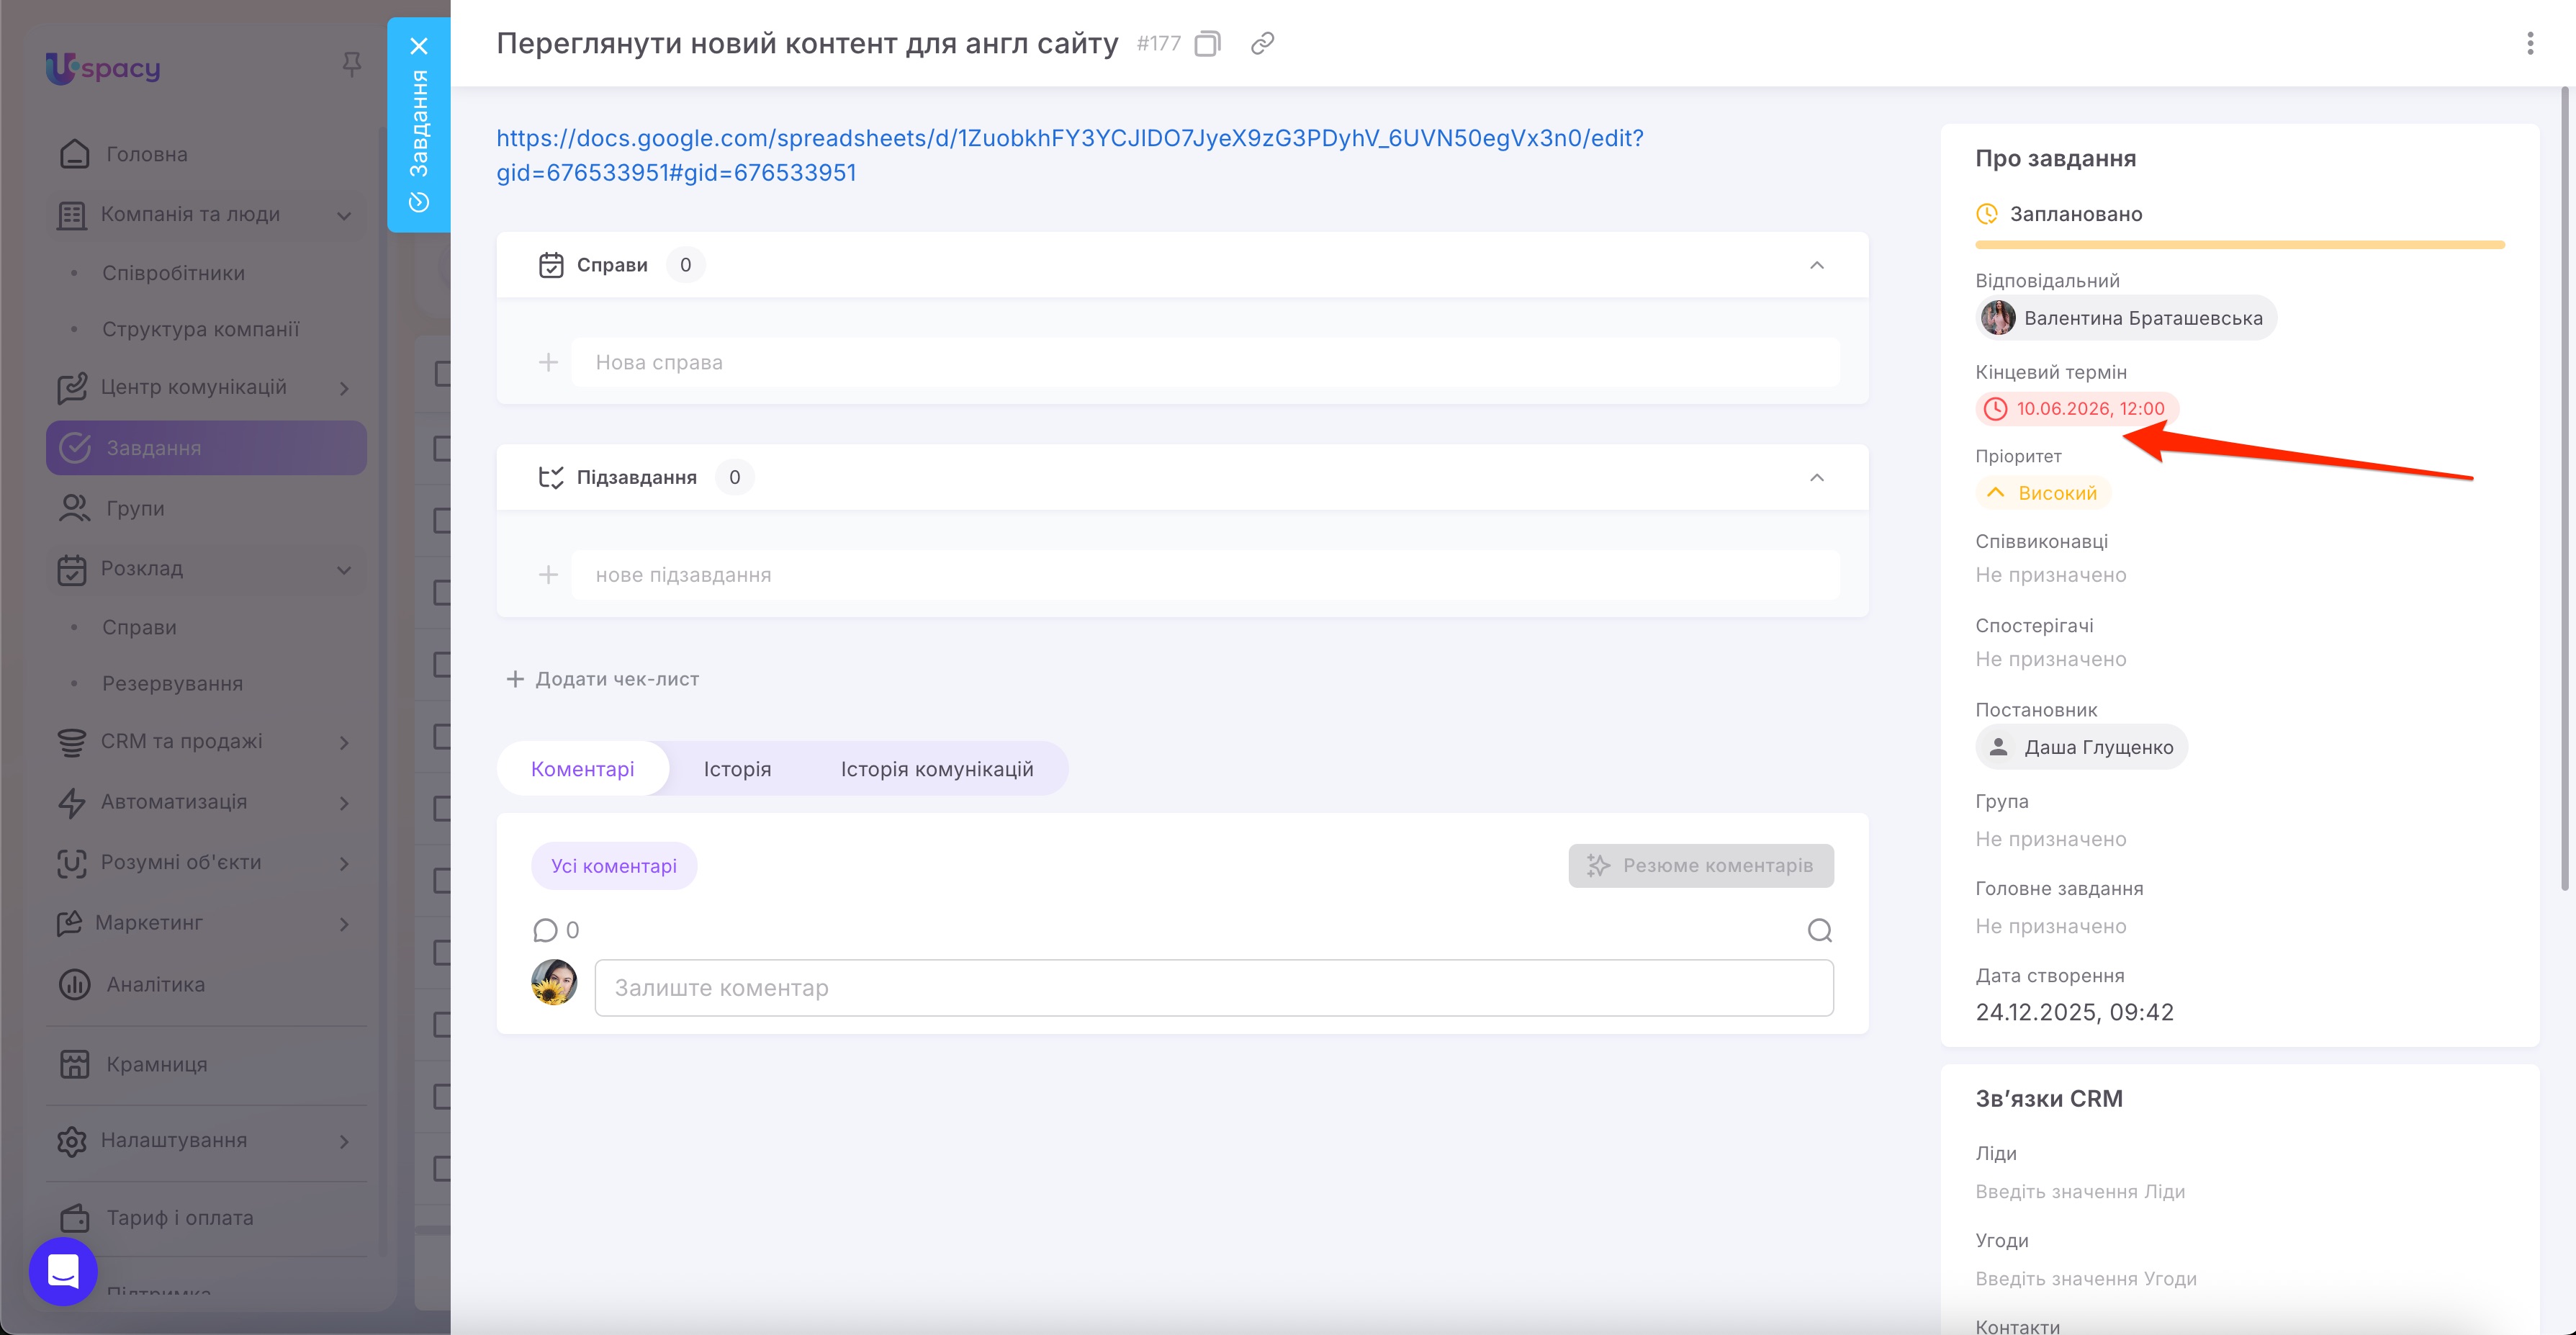Screen dimensions: 2576x1335
Task: Pin sidebar using pushpin icon
Action: (351, 65)
